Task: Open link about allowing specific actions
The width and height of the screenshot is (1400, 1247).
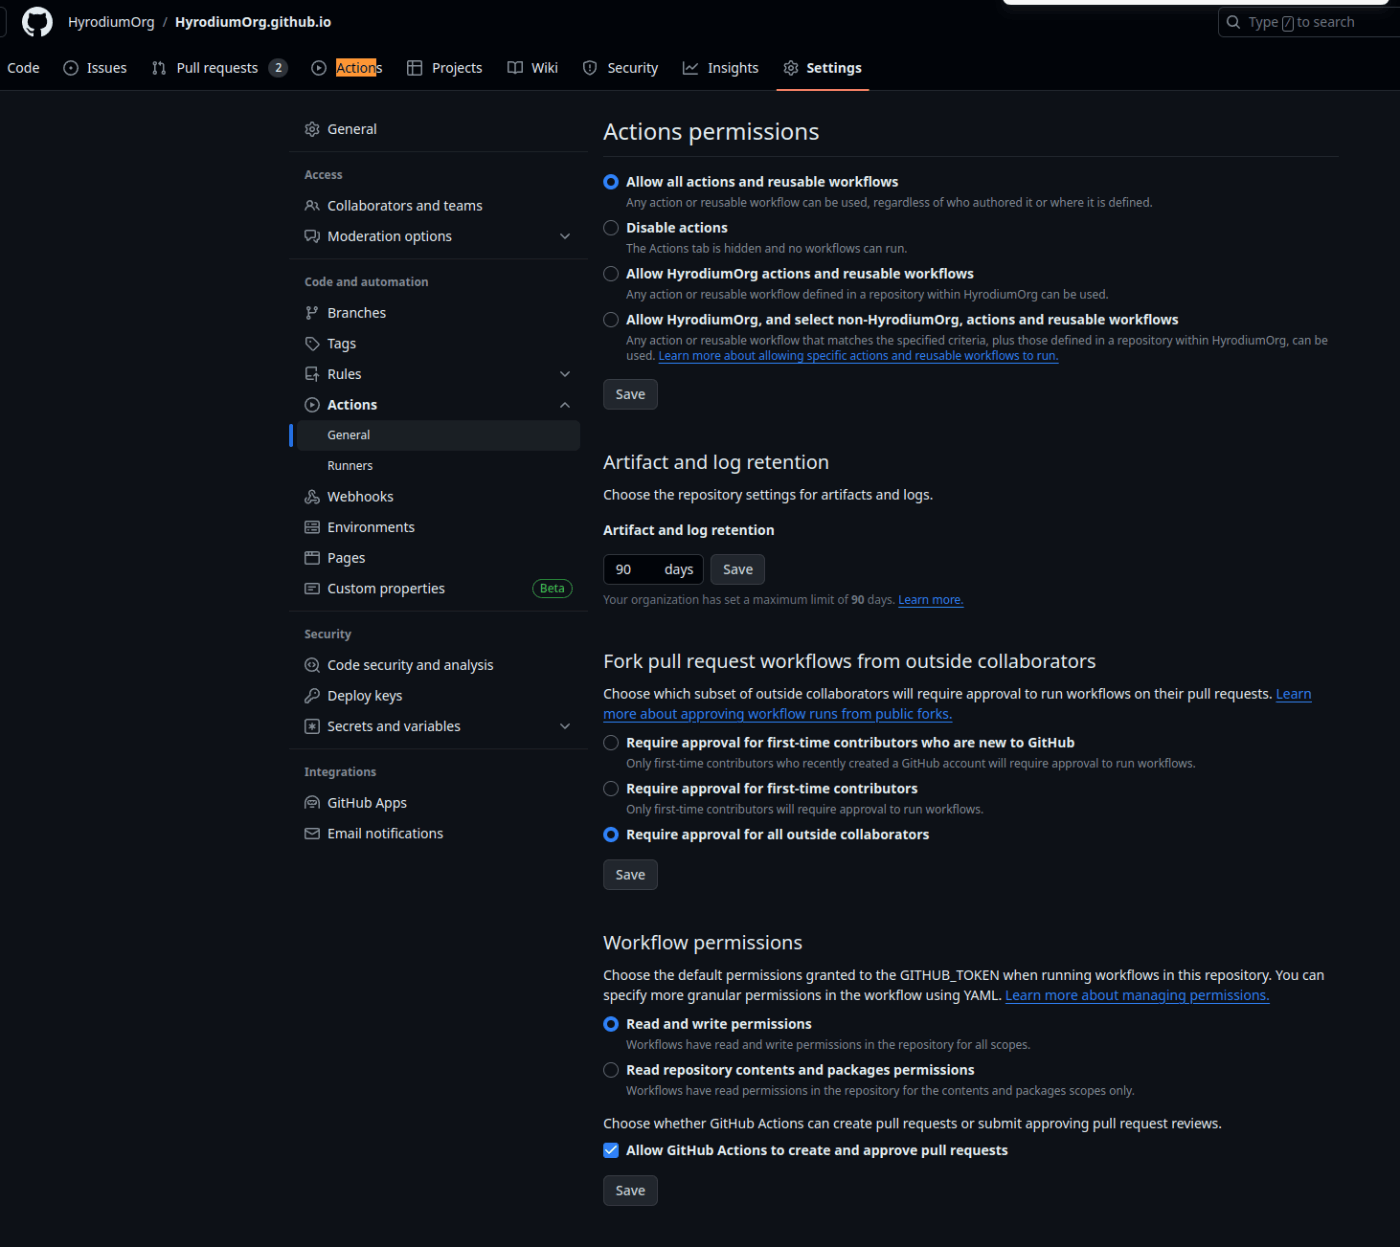Action: pyautogui.click(x=858, y=356)
